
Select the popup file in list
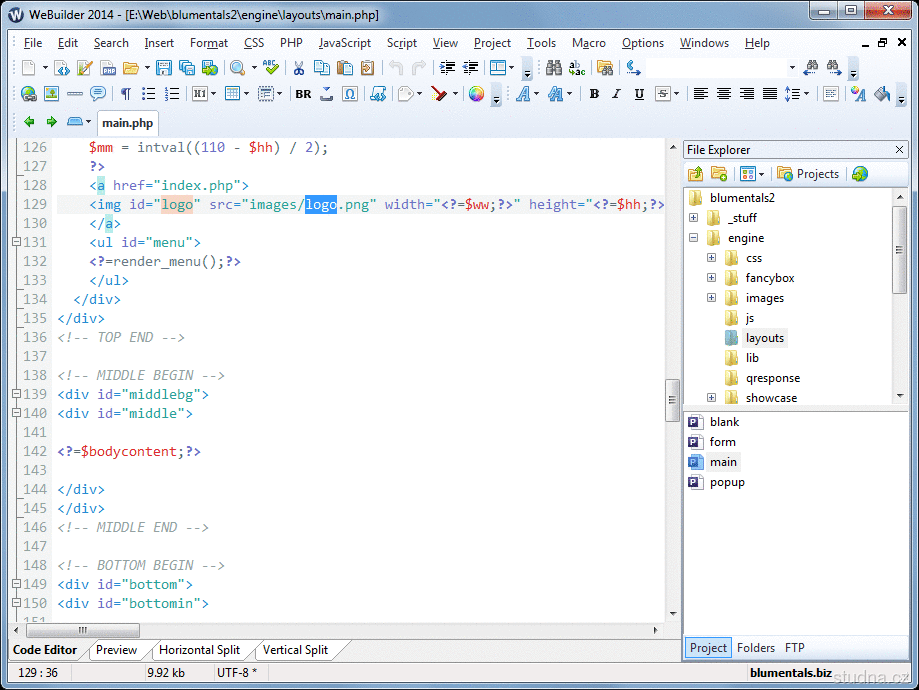coord(727,482)
